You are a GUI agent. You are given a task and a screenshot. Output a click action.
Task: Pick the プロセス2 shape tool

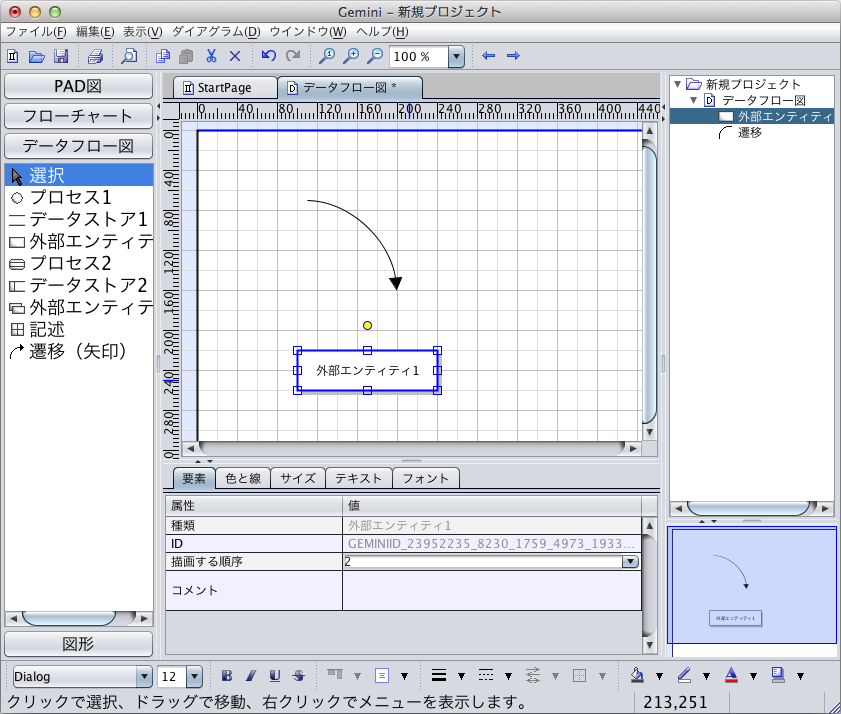79,263
